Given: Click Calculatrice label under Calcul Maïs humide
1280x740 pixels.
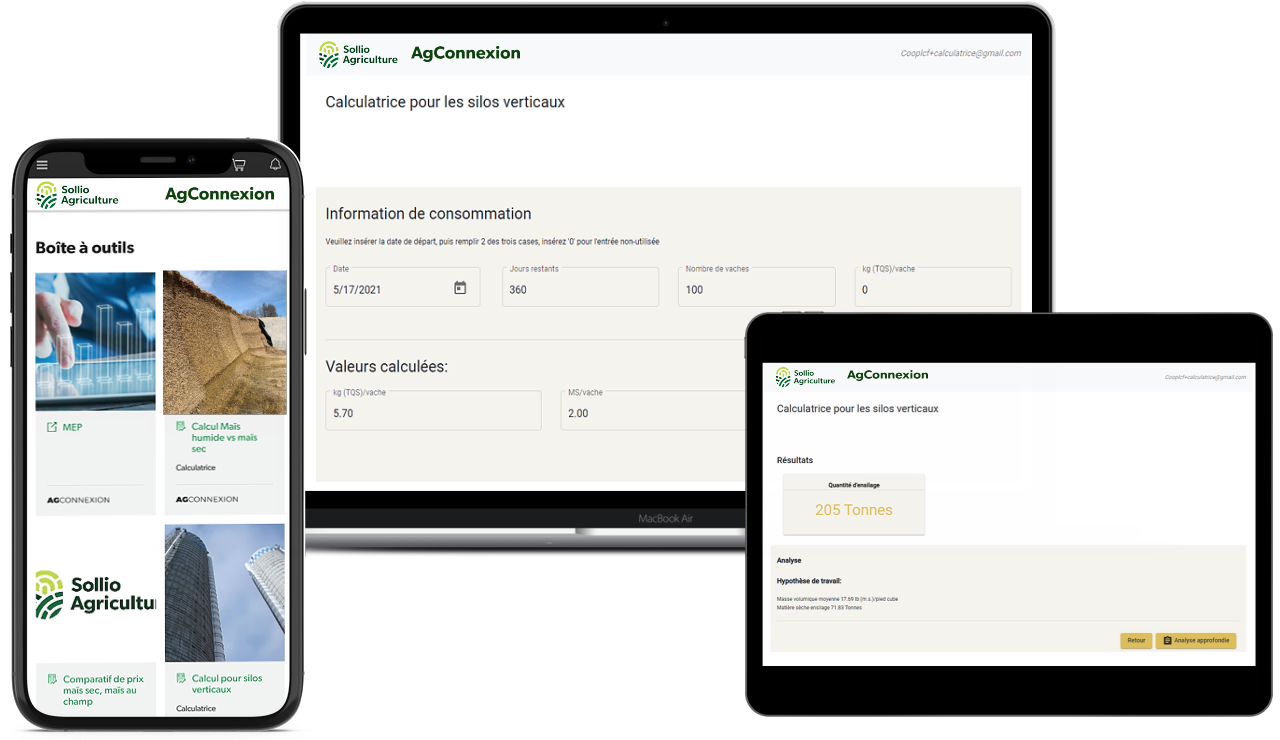Looking at the screenshot, I should click(196, 468).
